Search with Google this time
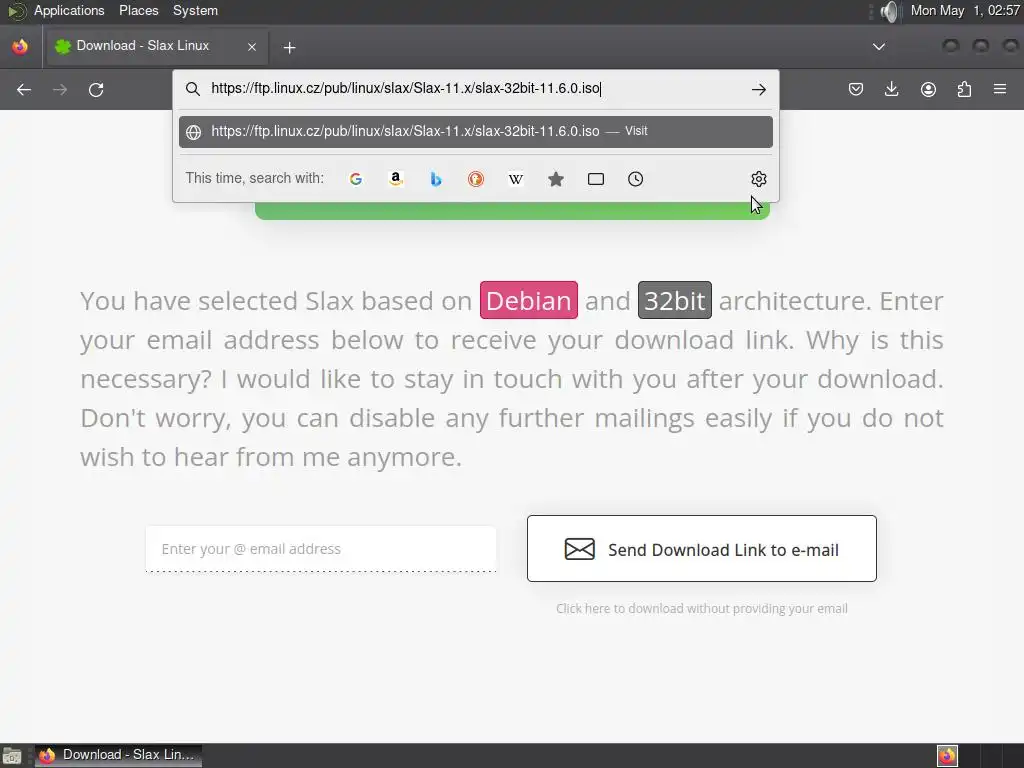 [356, 179]
